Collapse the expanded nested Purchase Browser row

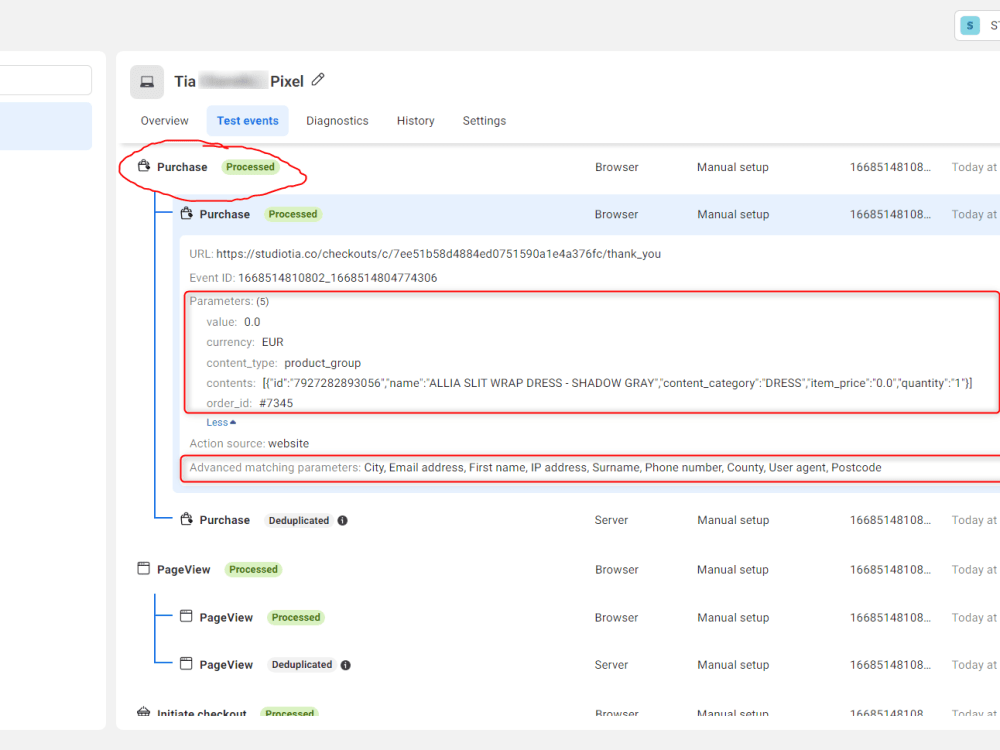(587, 214)
